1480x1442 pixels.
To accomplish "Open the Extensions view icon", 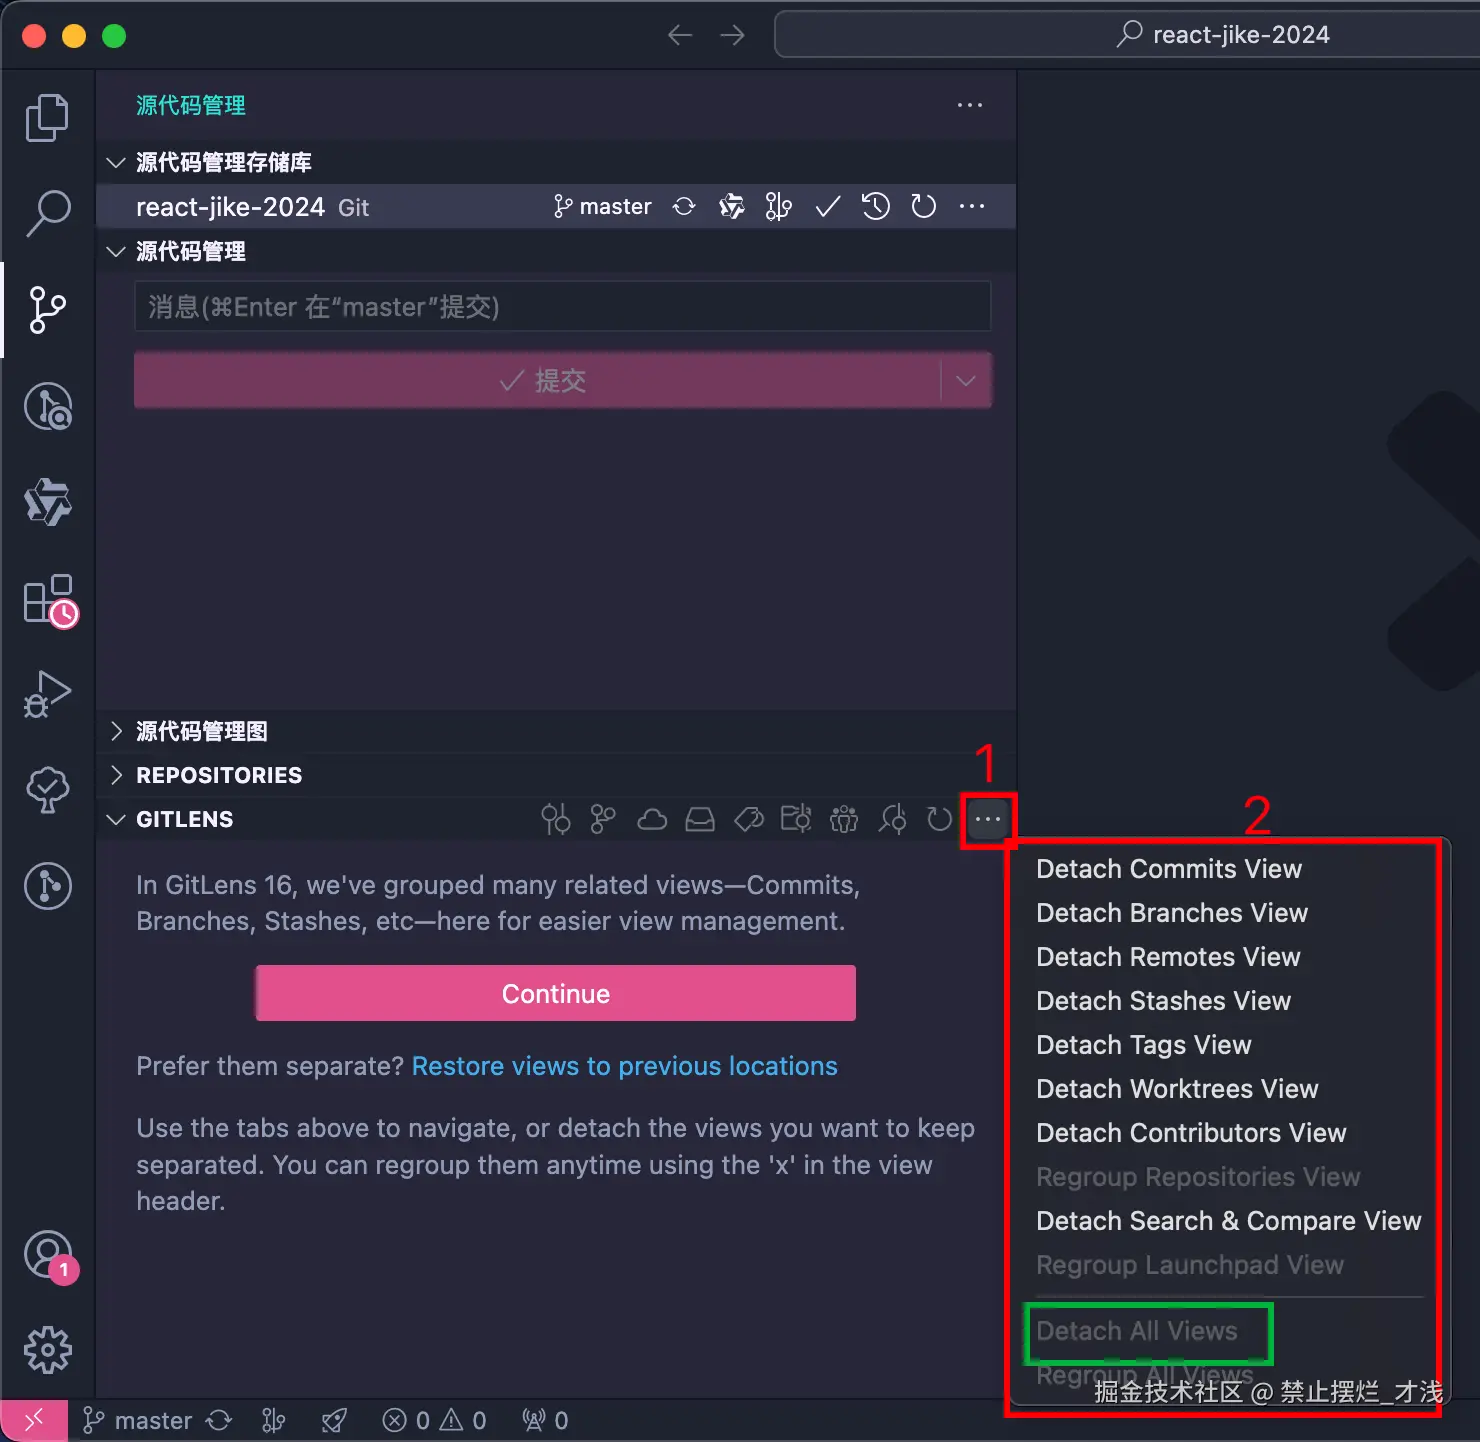I will tap(50, 600).
